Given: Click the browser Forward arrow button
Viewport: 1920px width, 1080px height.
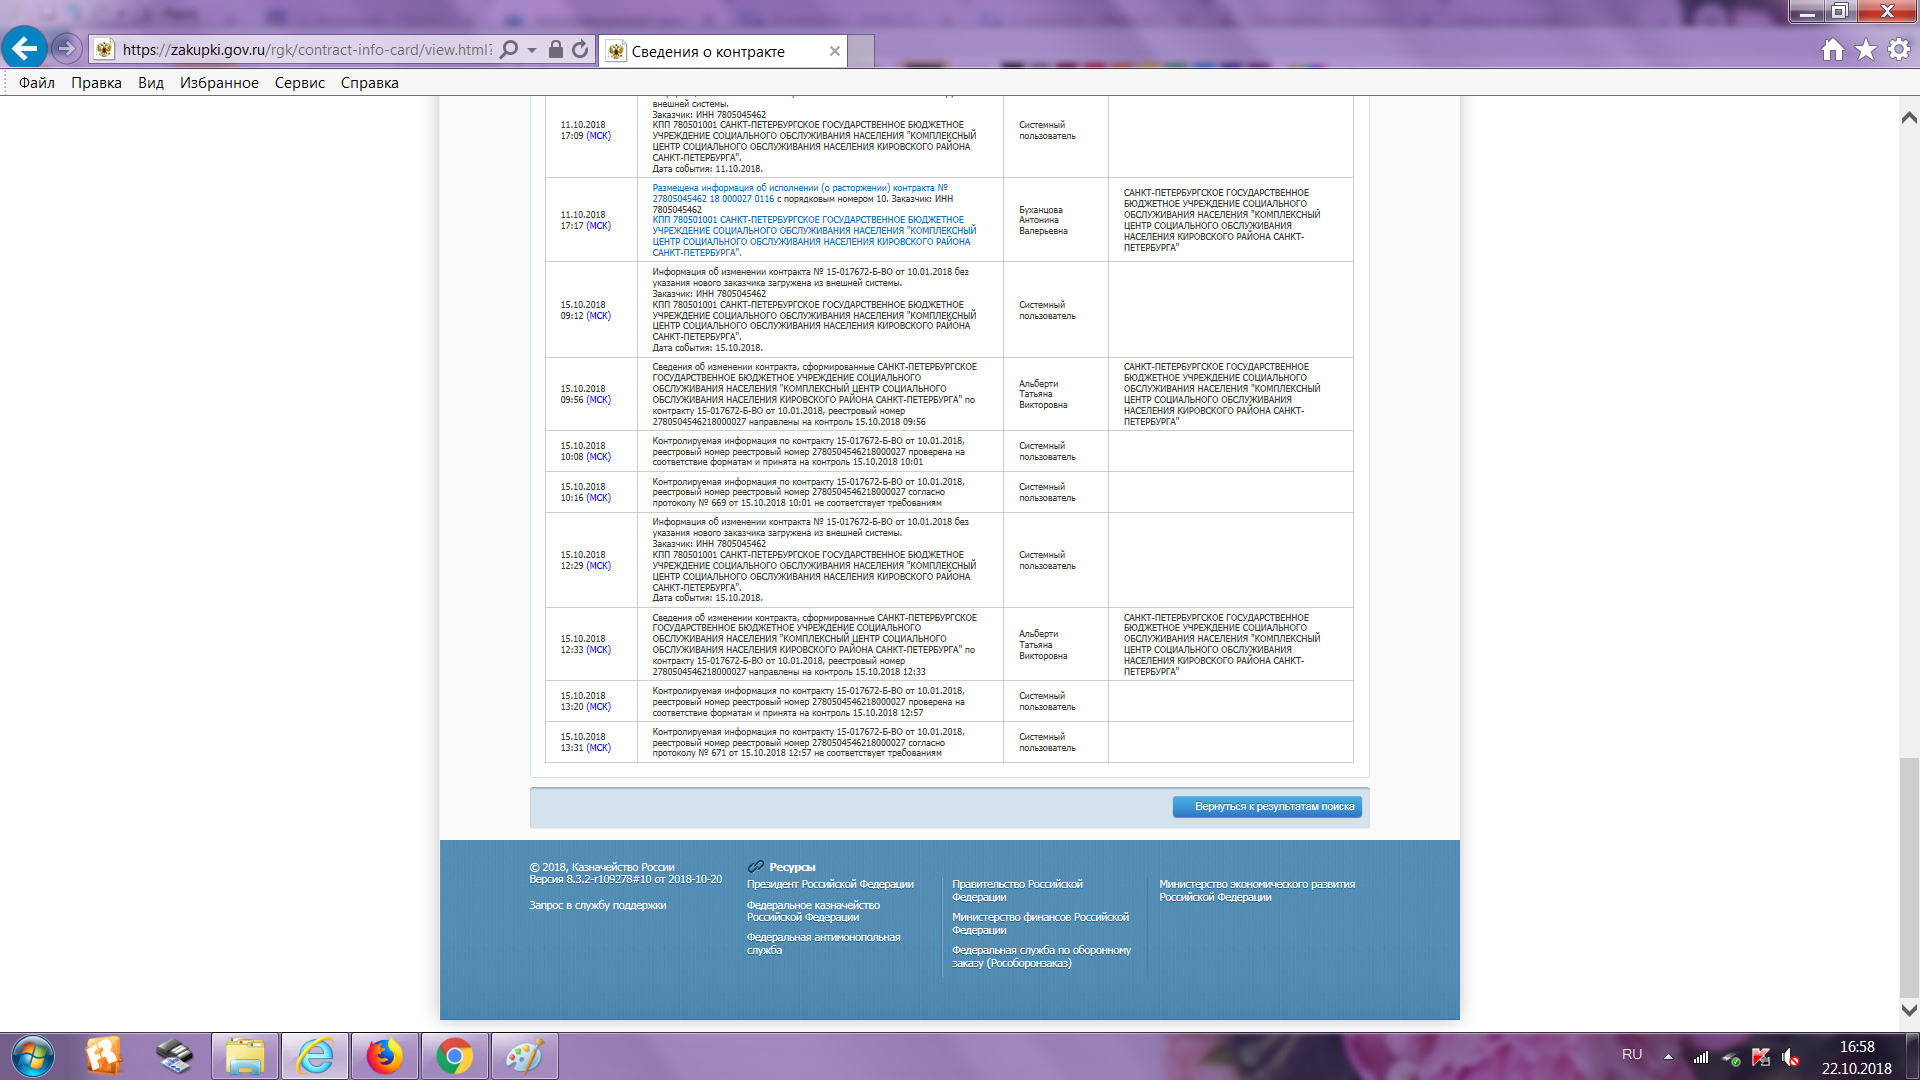Looking at the screenshot, I should coord(66,48).
